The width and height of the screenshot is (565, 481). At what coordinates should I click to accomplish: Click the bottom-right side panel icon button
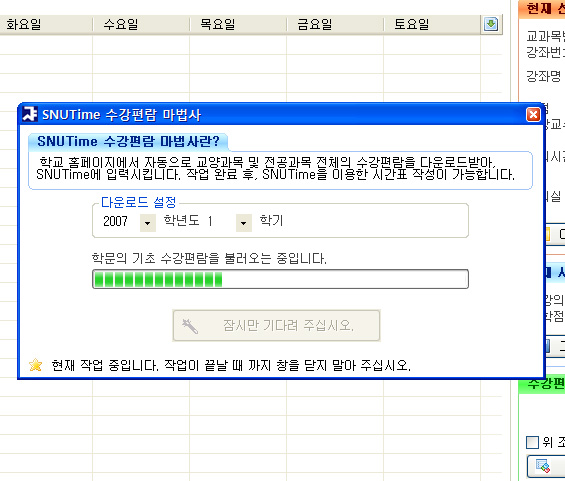click(546, 466)
